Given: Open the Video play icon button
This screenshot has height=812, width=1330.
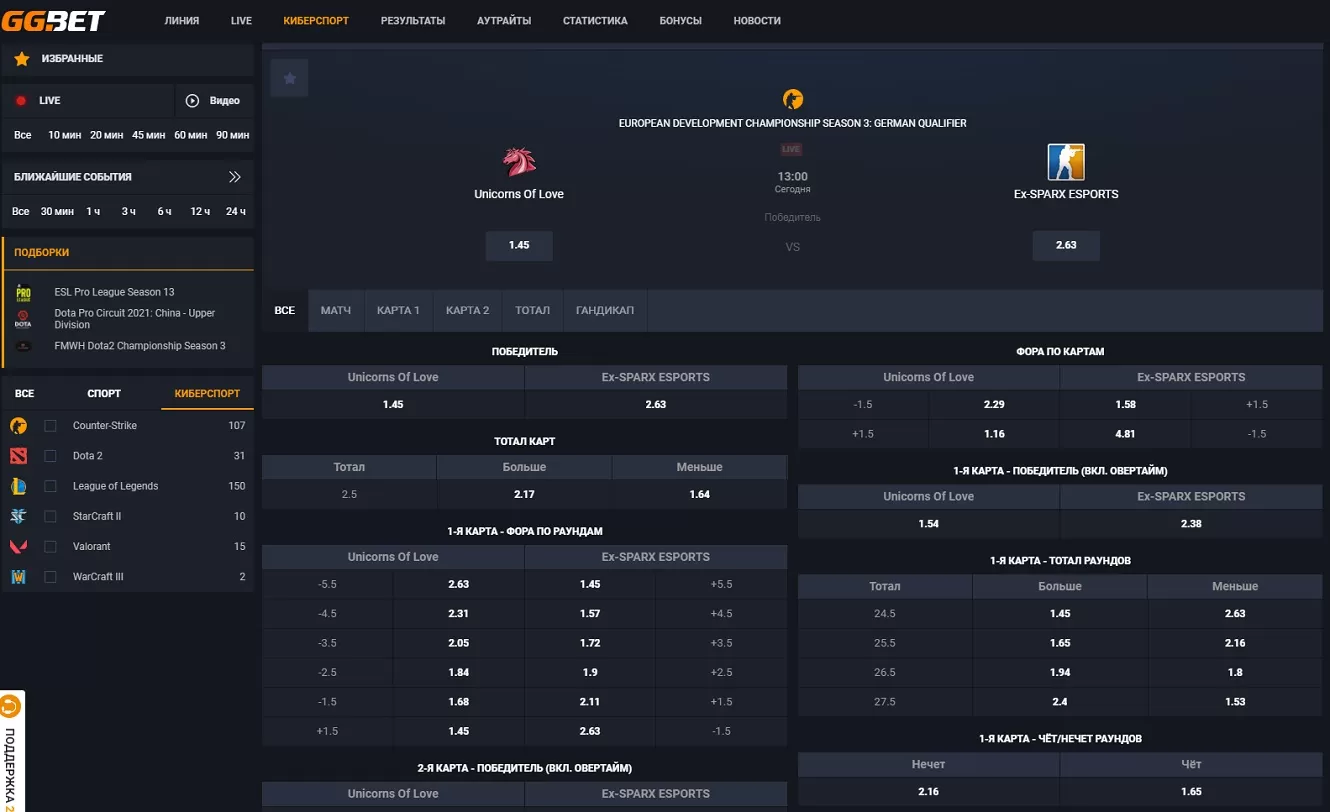Looking at the screenshot, I should click(192, 101).
